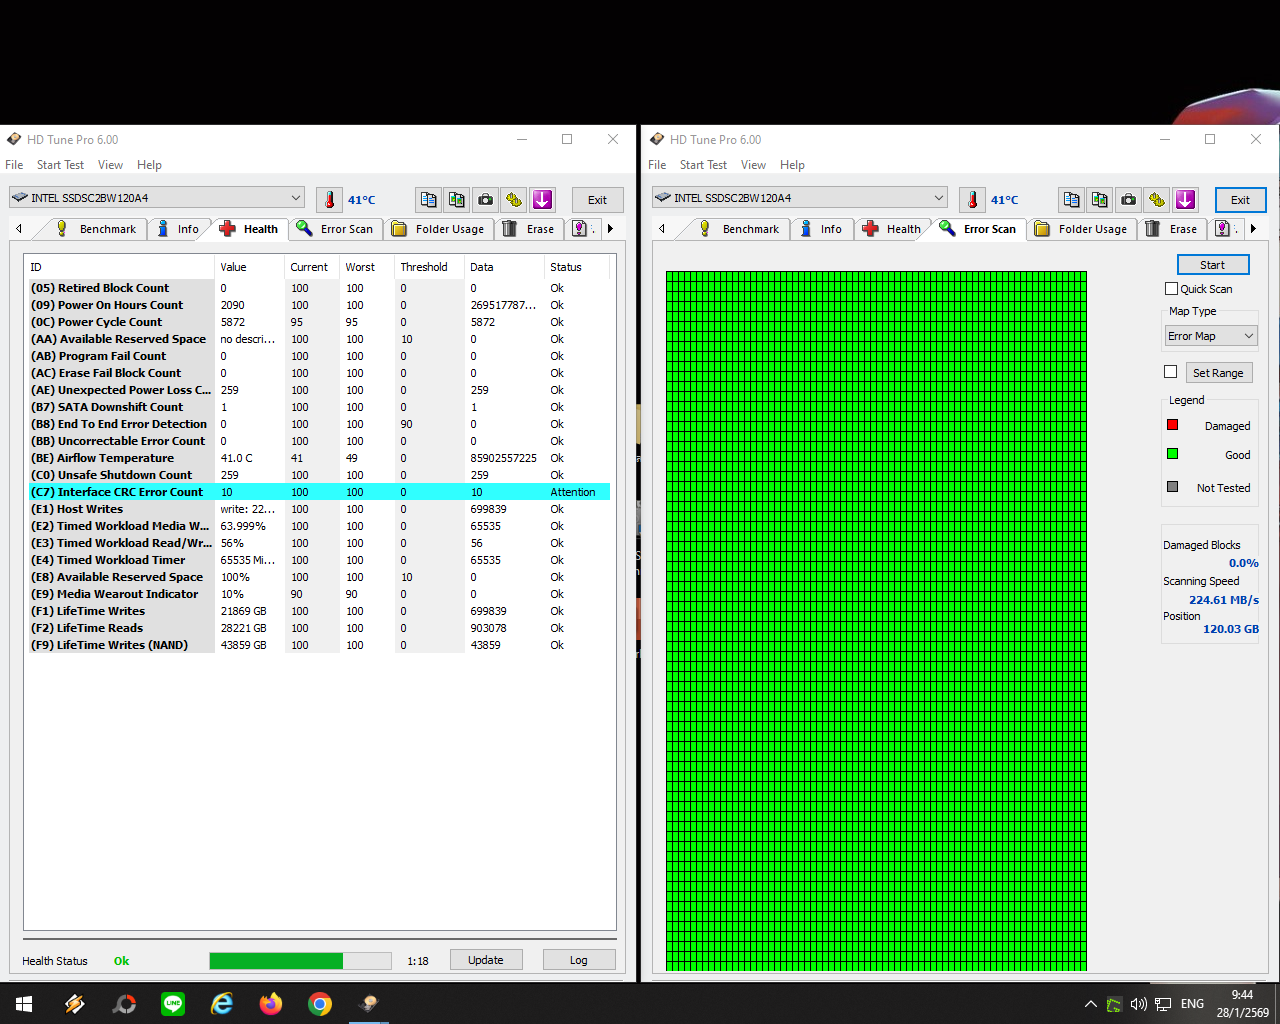This screenshot has width=1280, height=1024.
Task: Click copy-to-clipboard text icon in left window
Action: point(428,200)
